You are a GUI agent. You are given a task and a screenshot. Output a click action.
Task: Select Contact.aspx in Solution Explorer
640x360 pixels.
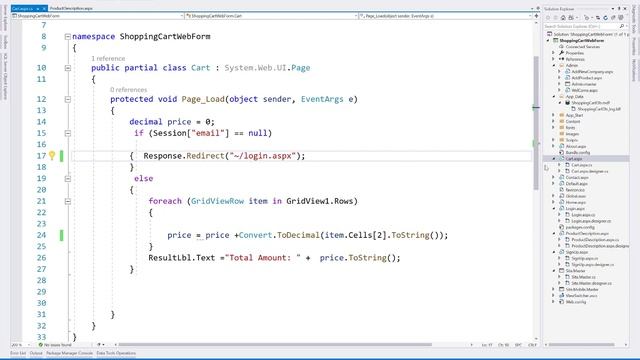click(577, 178)
